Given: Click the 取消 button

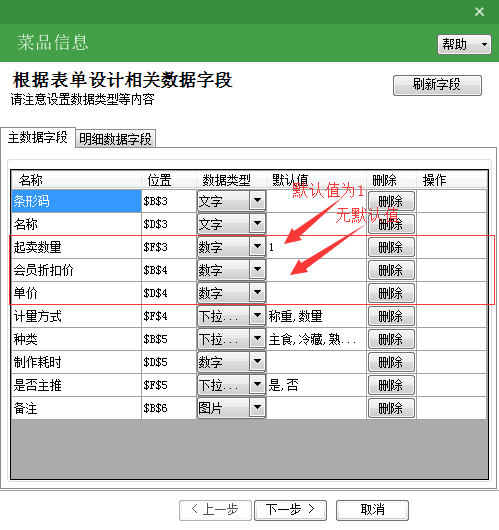Looking at the screenshot, I should tap(372, 510).
